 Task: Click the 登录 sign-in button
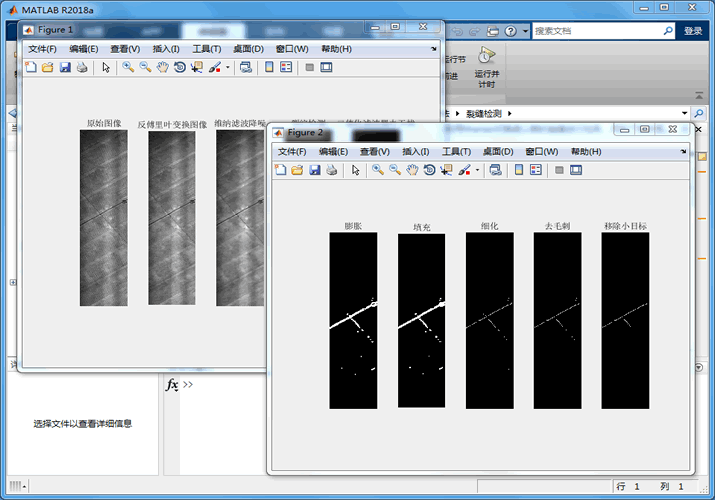(693, 31)
